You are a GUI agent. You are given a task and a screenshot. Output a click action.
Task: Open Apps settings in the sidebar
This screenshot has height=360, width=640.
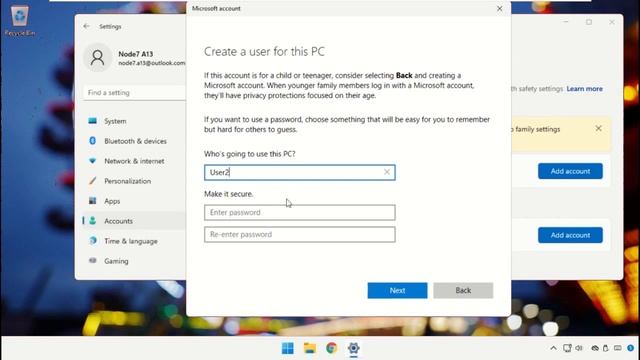pos(112,201)
